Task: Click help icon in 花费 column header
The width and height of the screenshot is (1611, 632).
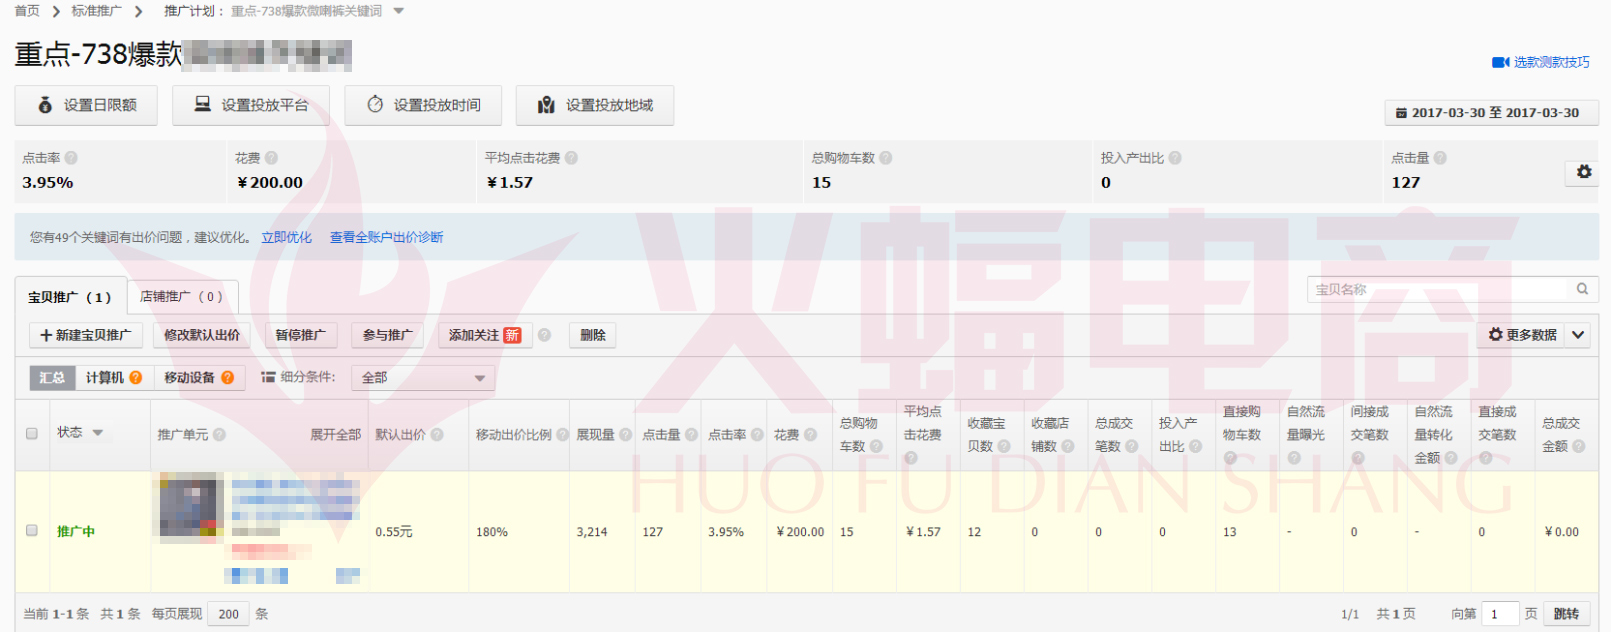Action: (x=811, y=435)
